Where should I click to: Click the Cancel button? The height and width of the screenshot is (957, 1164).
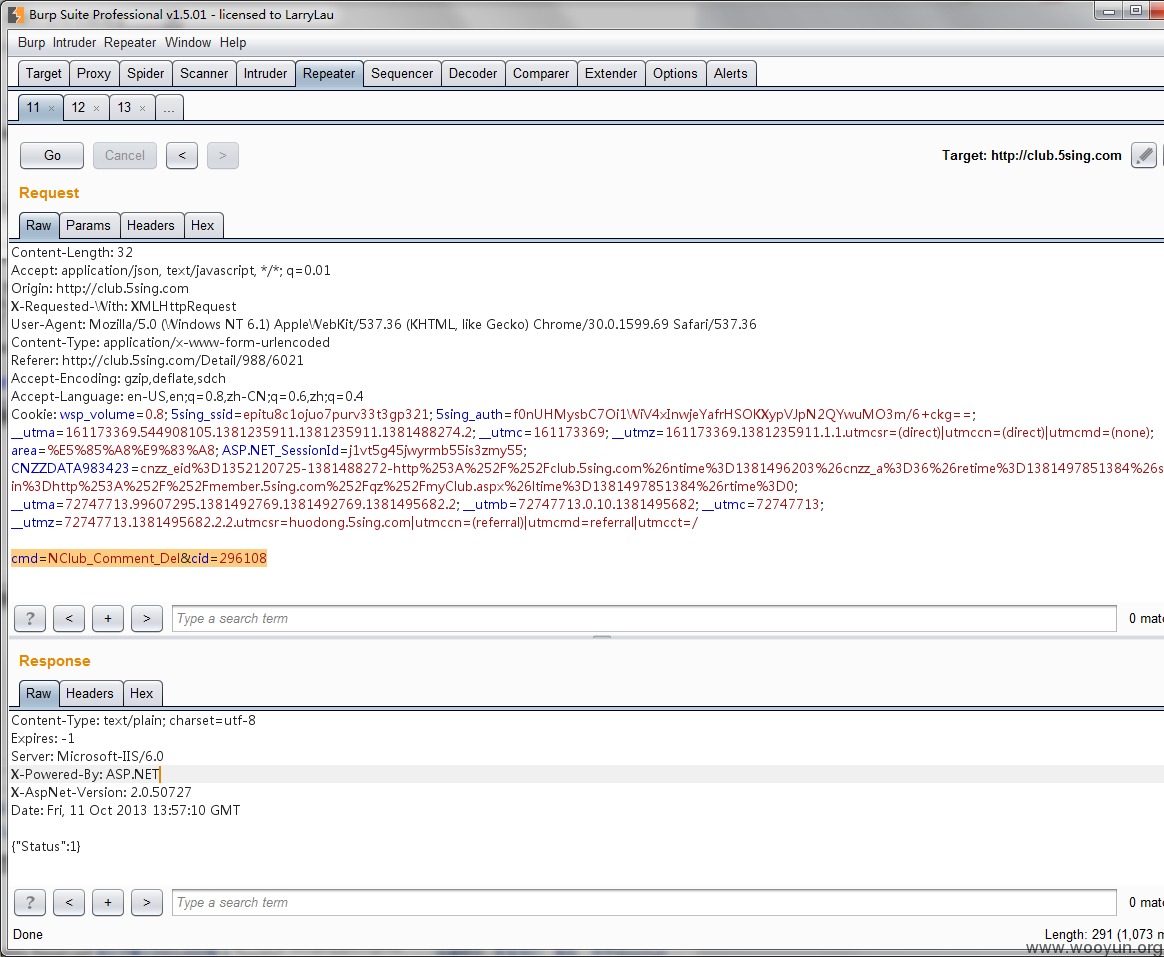point(125,155)
